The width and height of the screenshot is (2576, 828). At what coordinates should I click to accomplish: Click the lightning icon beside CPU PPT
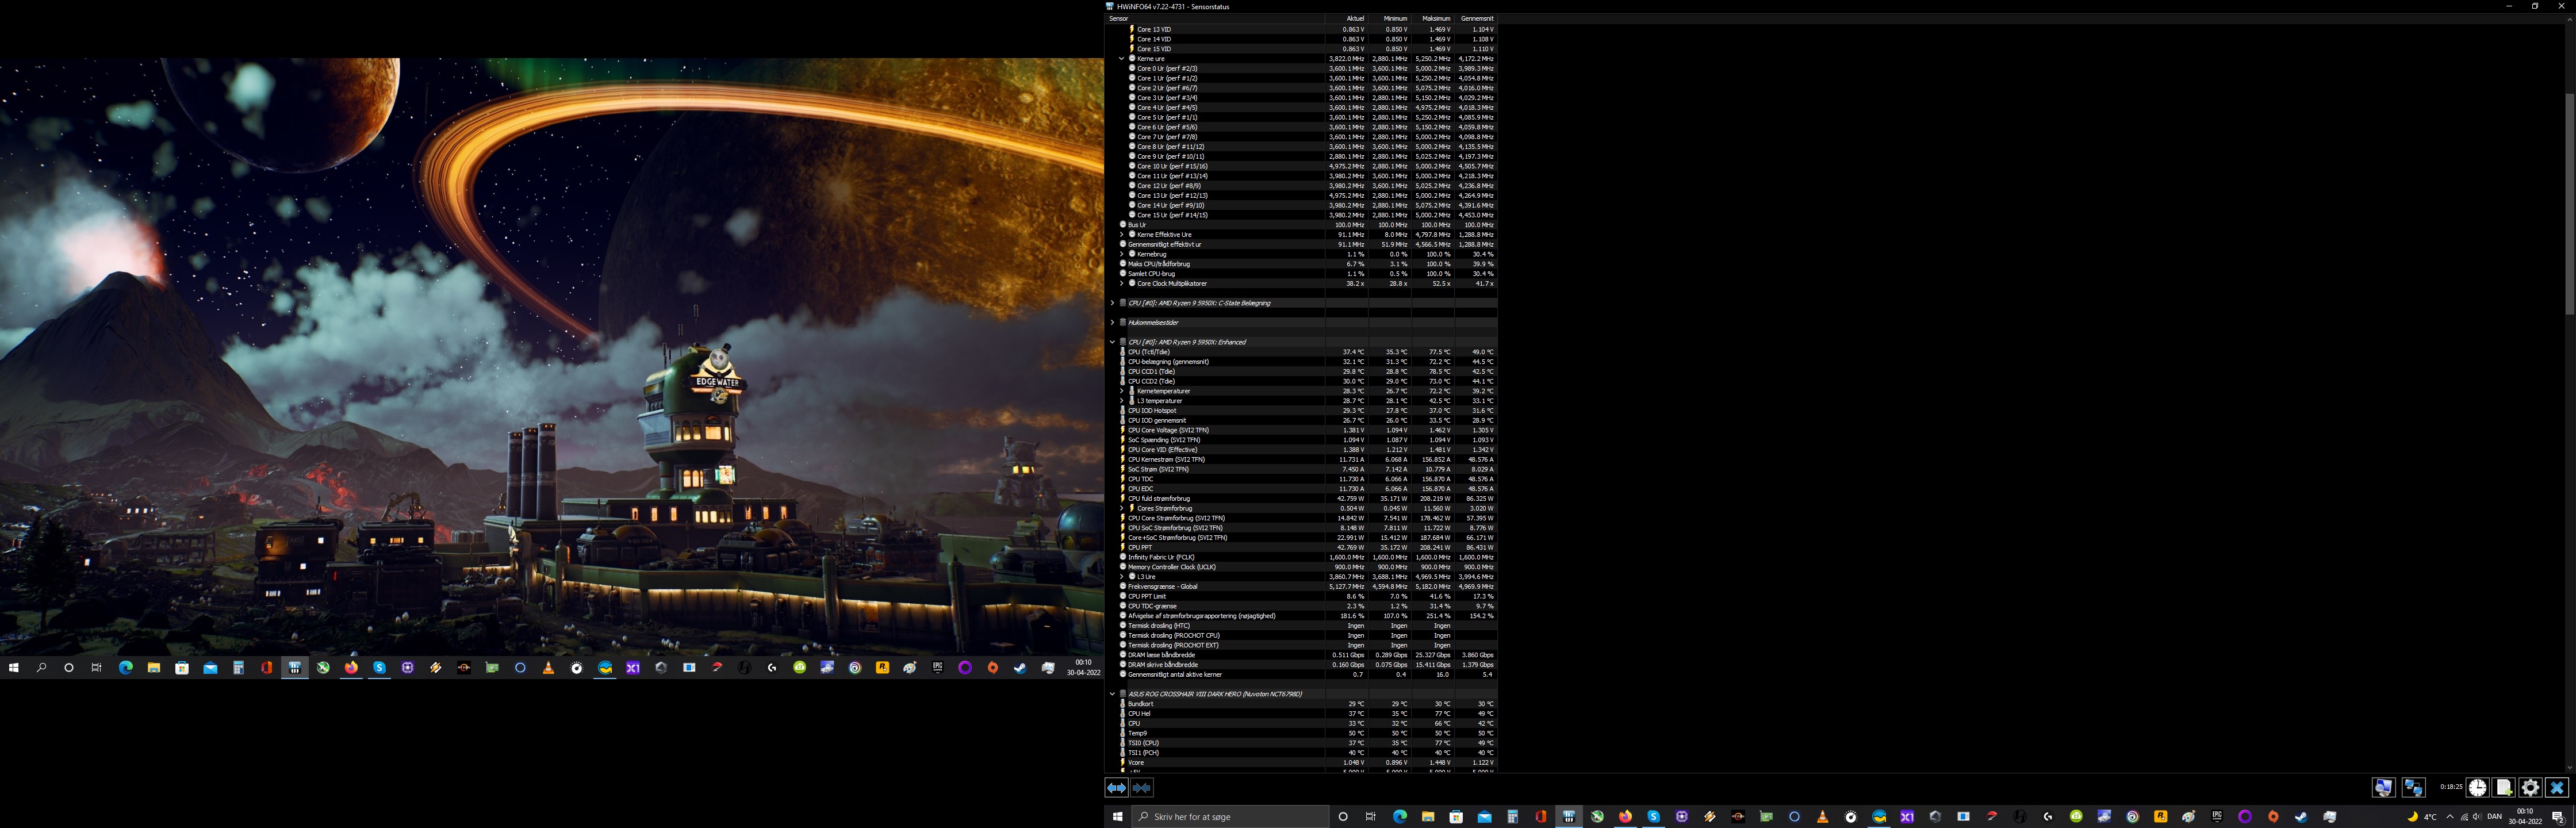click(1123, 547)
